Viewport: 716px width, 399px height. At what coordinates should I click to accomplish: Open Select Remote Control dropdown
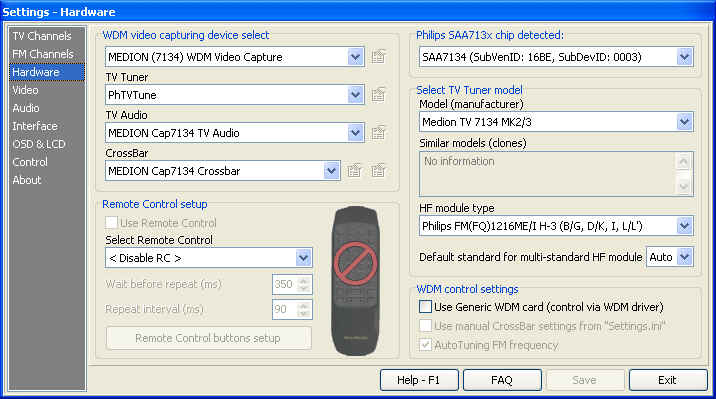tap(303, 258)
